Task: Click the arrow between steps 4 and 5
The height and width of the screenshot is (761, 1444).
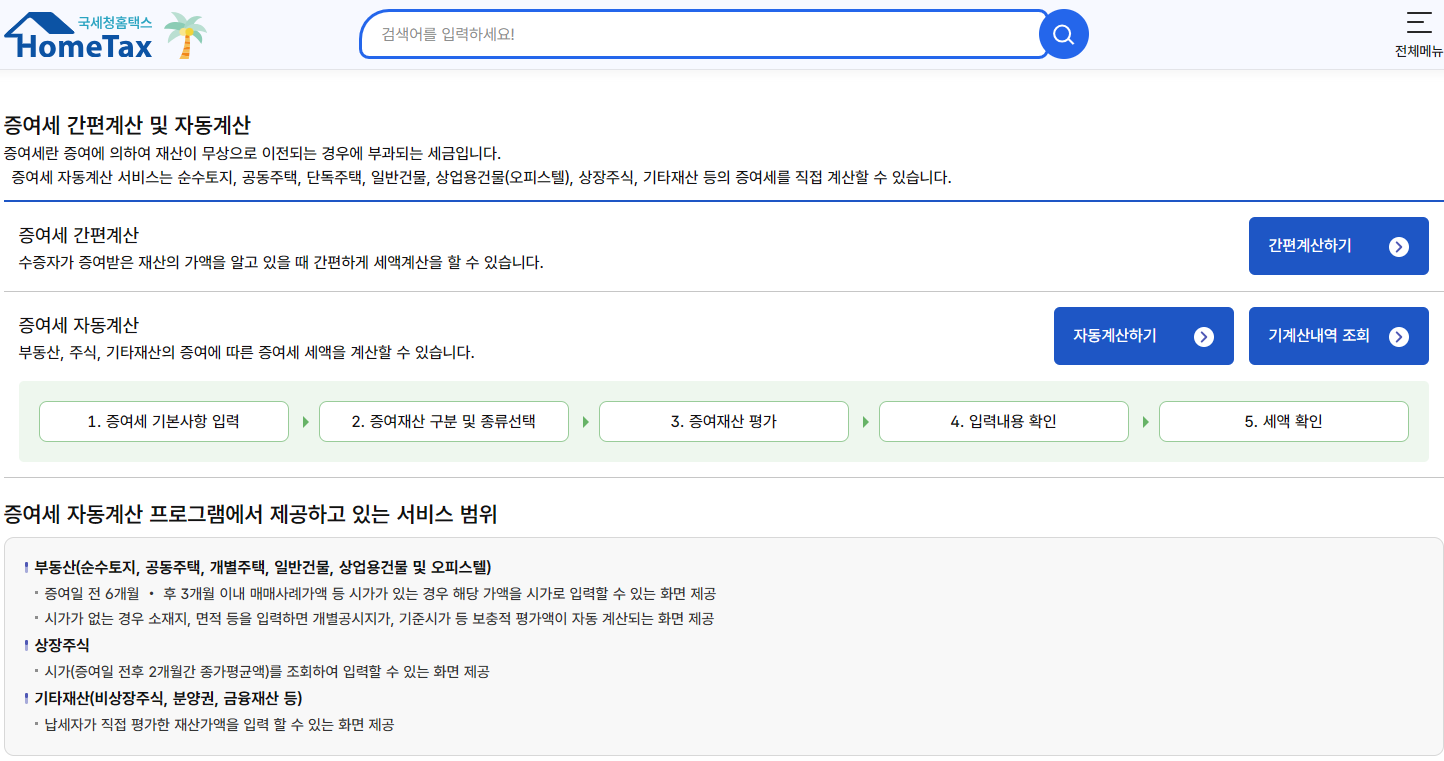Action: tap(1145, 422)
